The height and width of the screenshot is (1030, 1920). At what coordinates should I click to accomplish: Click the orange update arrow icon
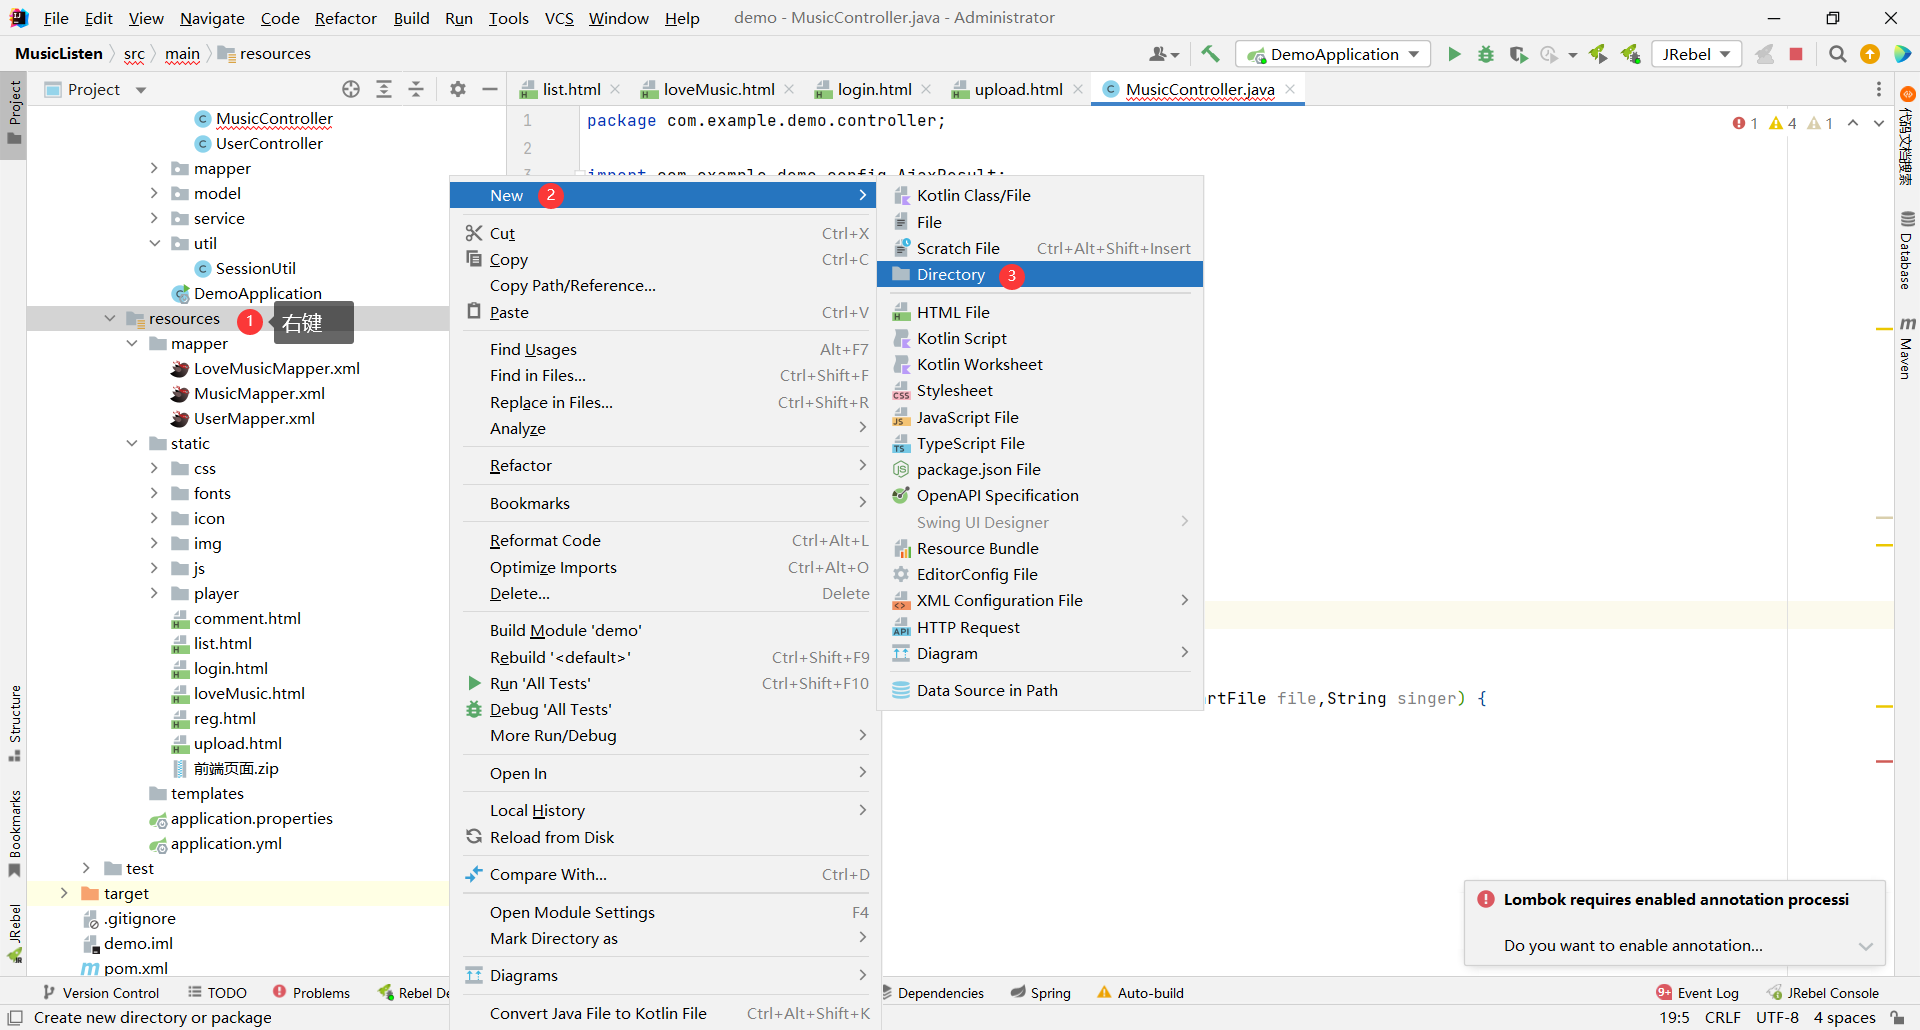1869,54
